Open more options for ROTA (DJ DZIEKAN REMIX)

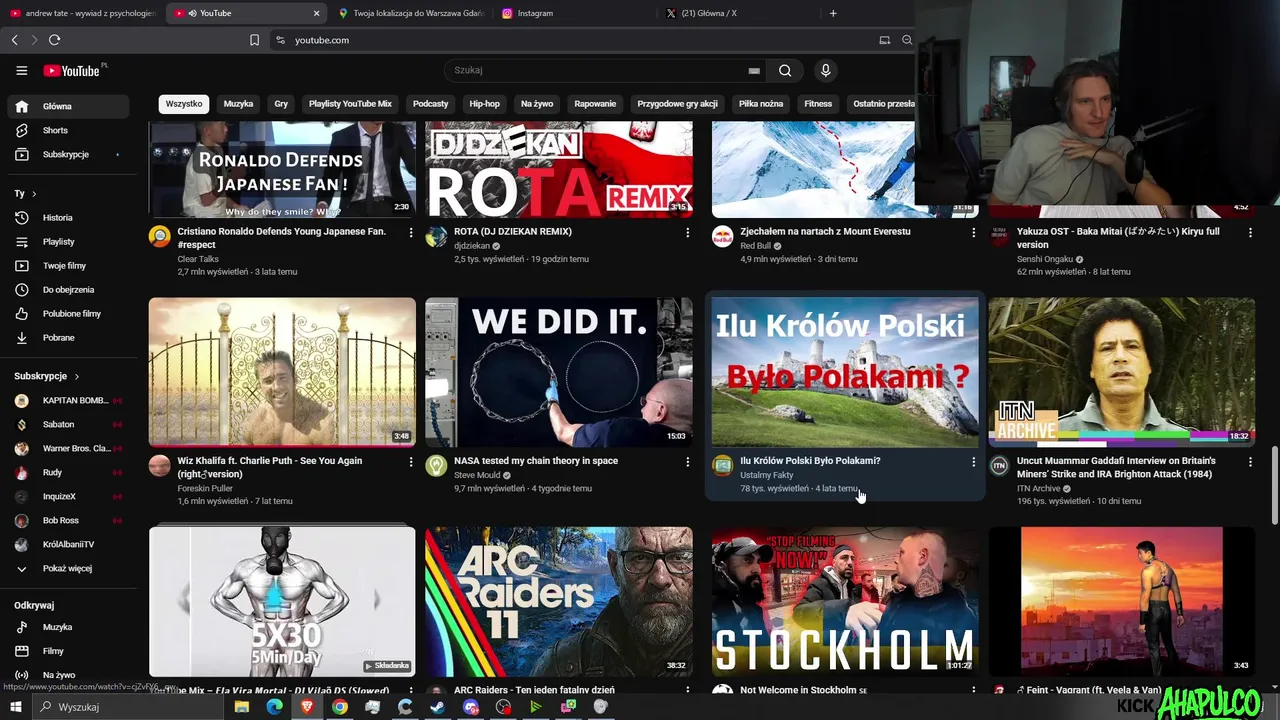click(x=687, y=232)
